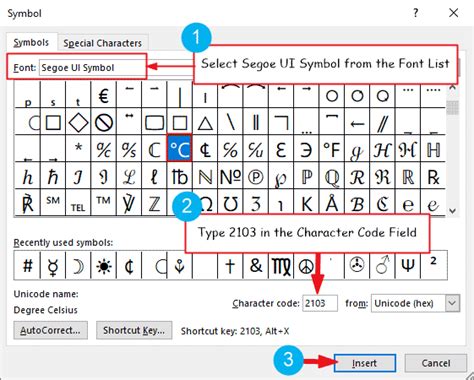Click the Insert button

[x=365, y=363]
